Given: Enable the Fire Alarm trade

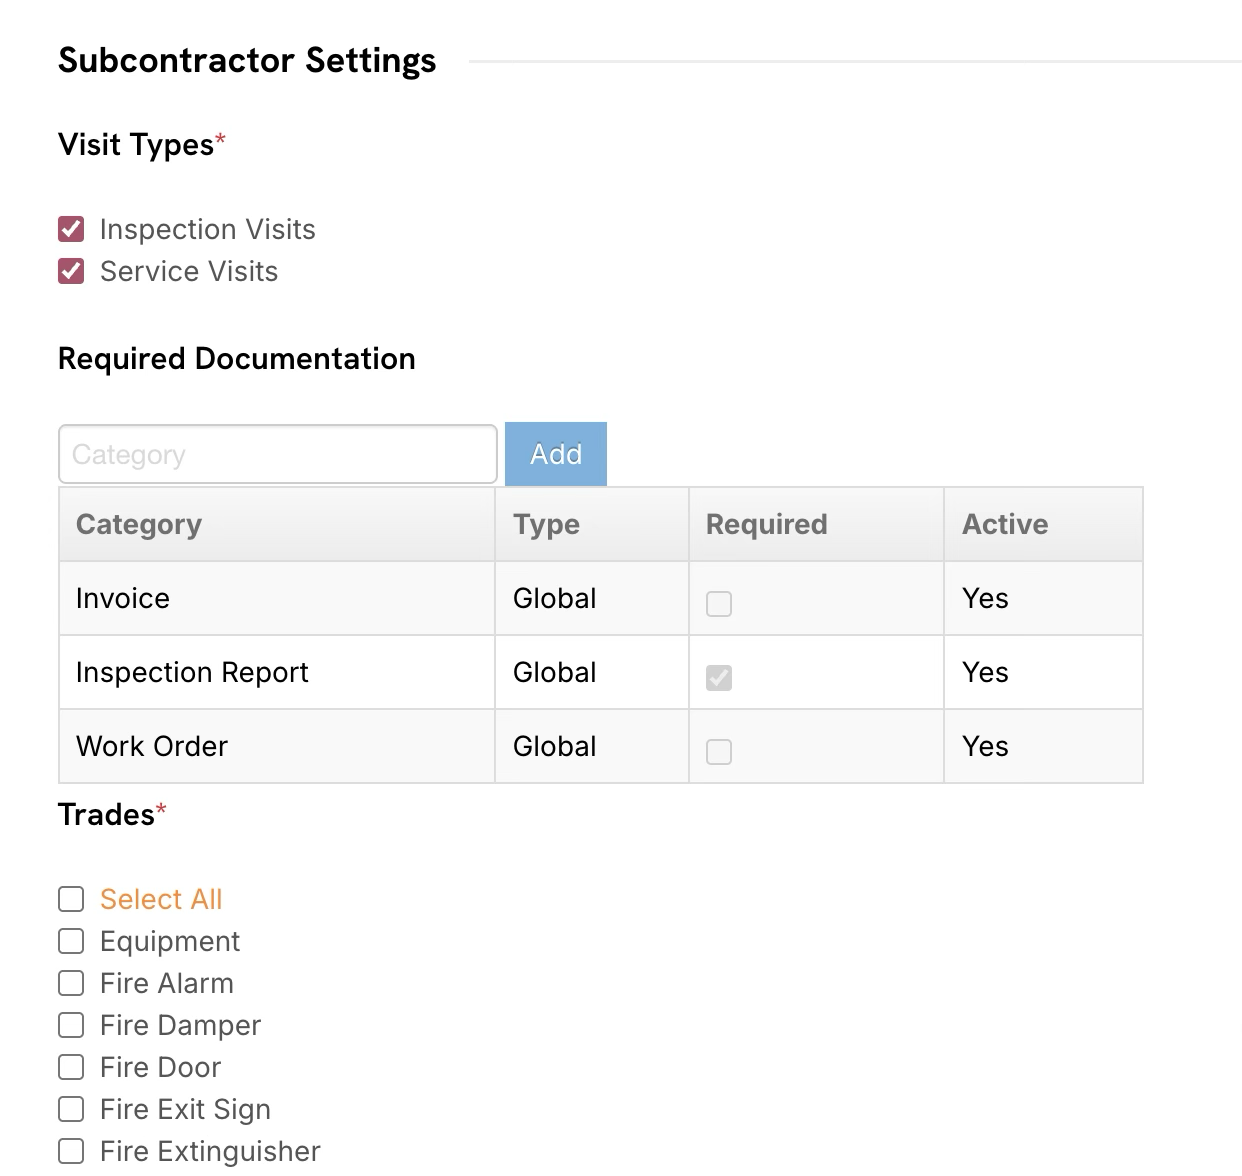Looking at the screenshot, I should pos(70,983).
